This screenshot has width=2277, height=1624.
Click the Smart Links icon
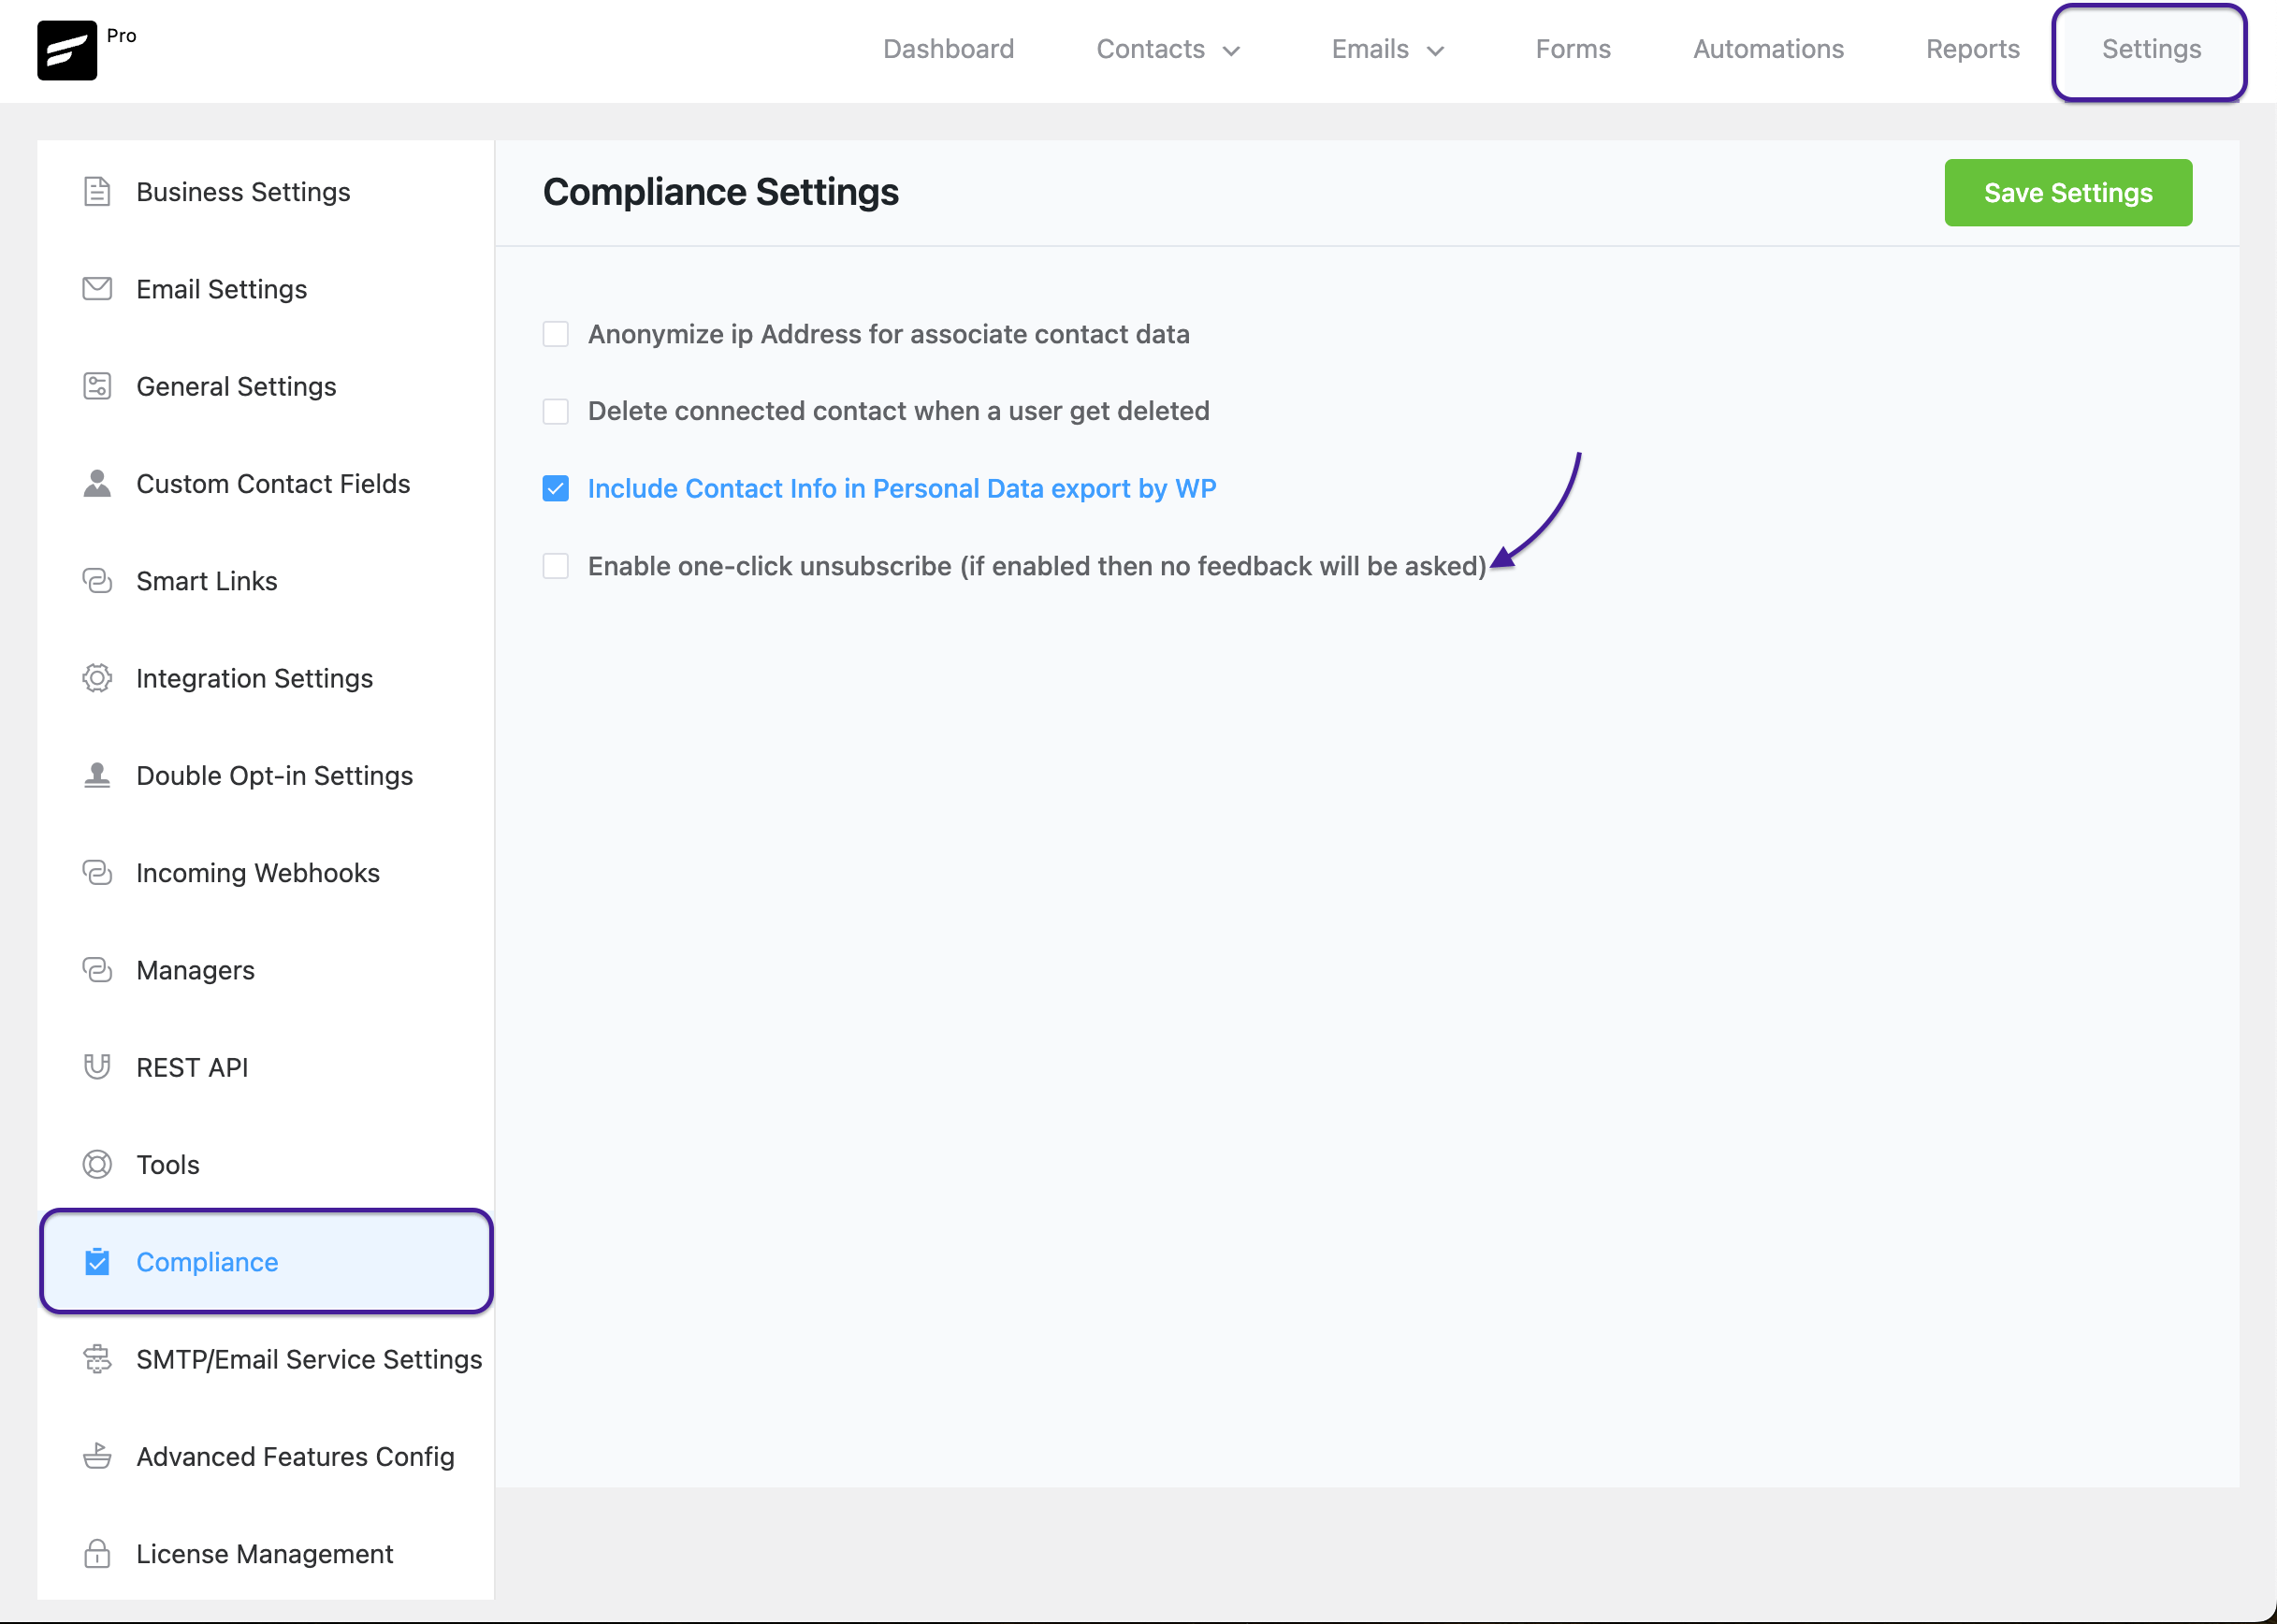[98, 580]
